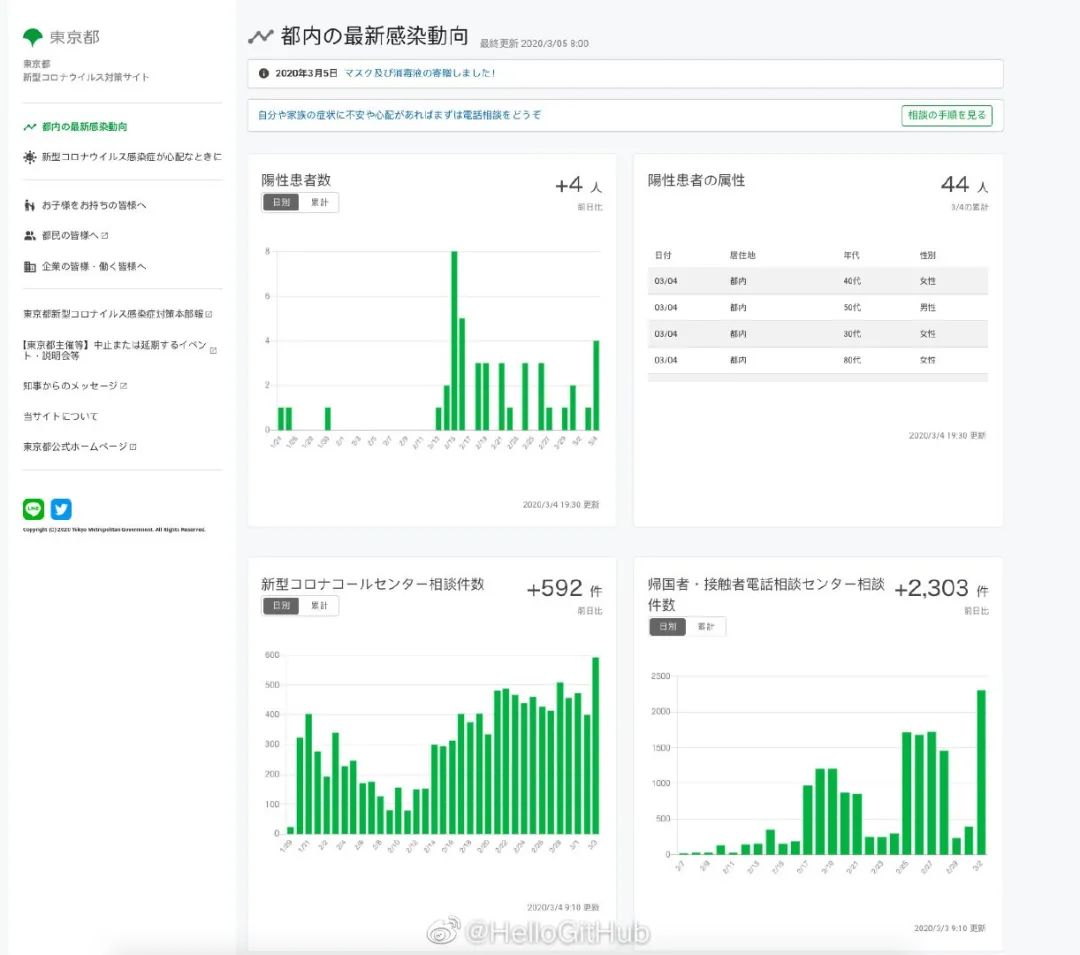Viewport: 1080px width, 955px height.
Task: Open 当サイトについて in the sidebar
Action: (61, 416)
